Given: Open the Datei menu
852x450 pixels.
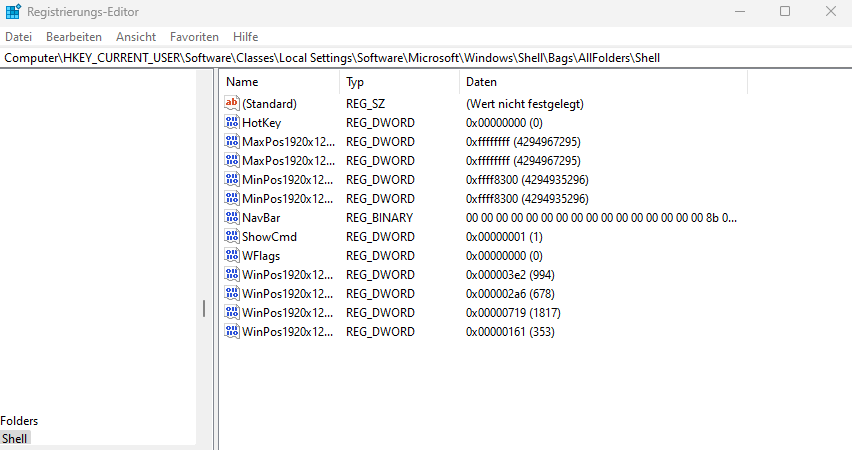Looking at the screenshot, I should 18,37.
